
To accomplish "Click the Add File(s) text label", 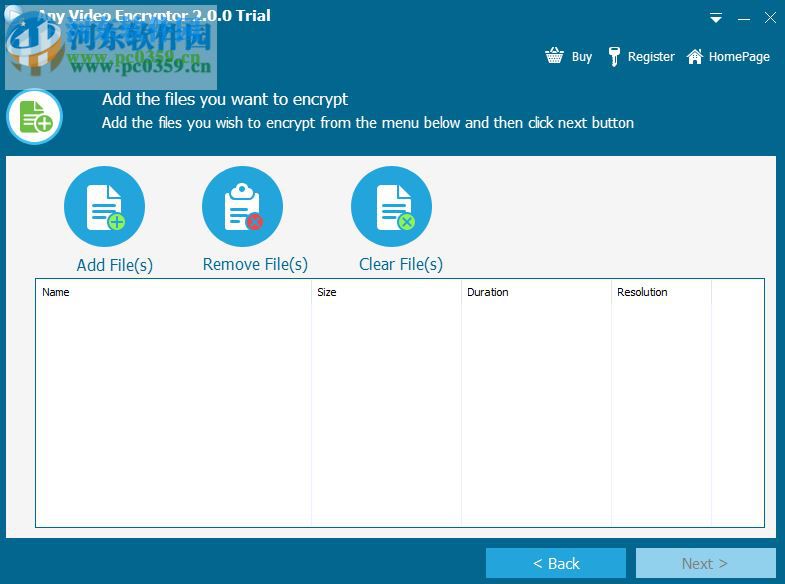I will tap(115, 265).
